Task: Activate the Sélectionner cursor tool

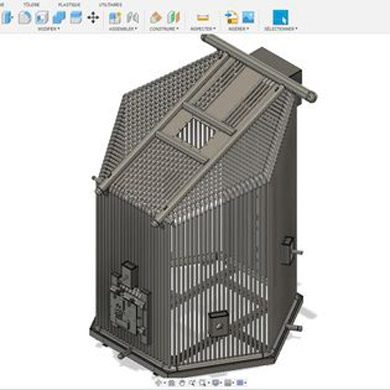Action: click(x=280, y=17)
